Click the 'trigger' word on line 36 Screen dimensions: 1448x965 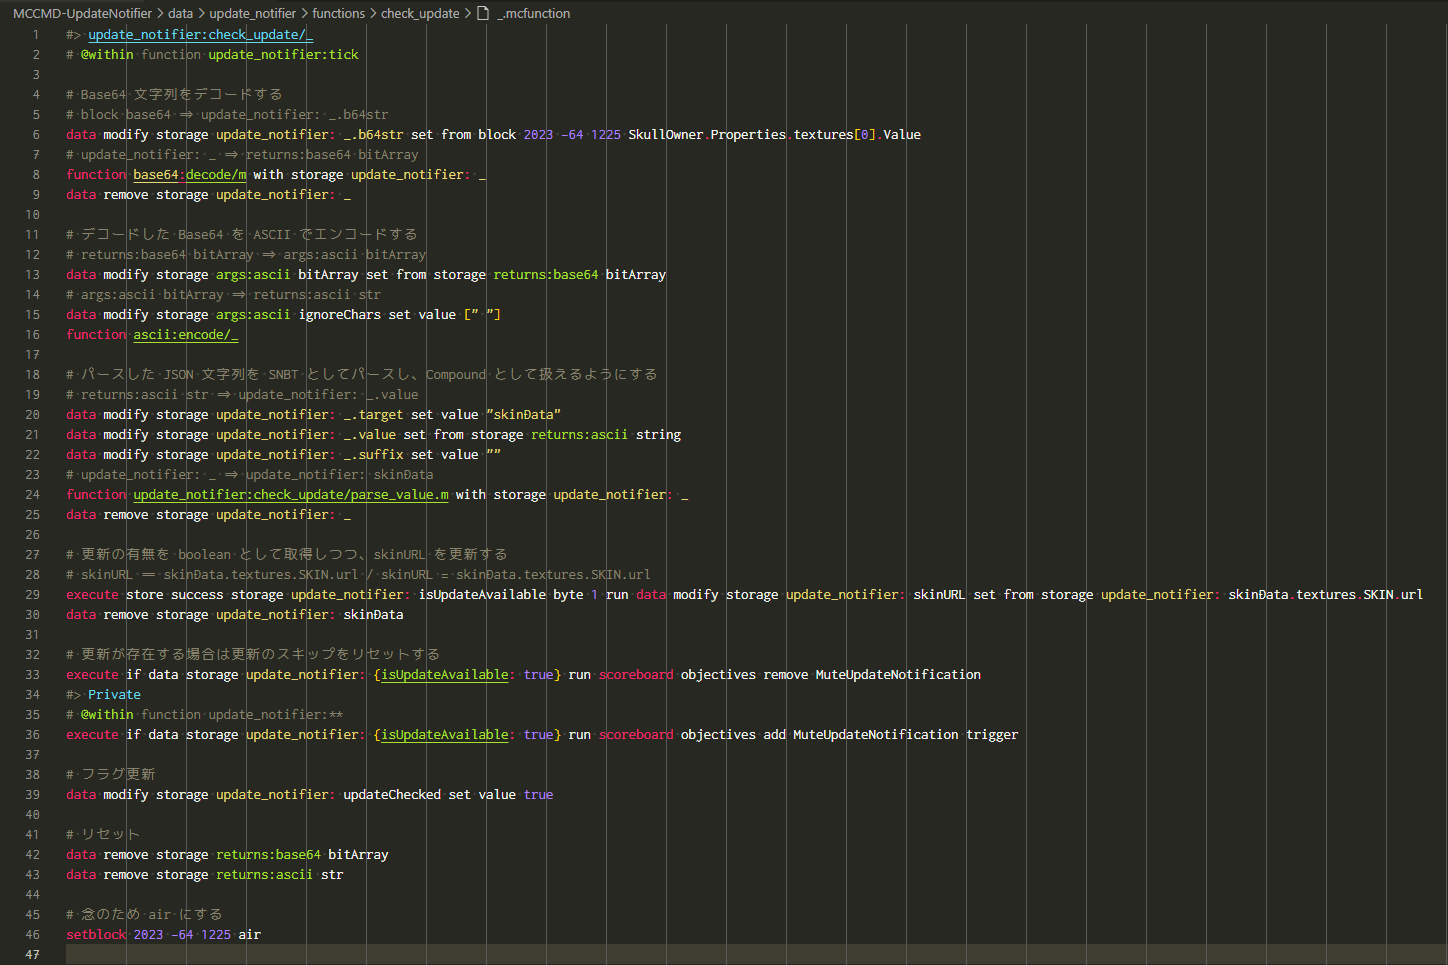tap(992, 734)
